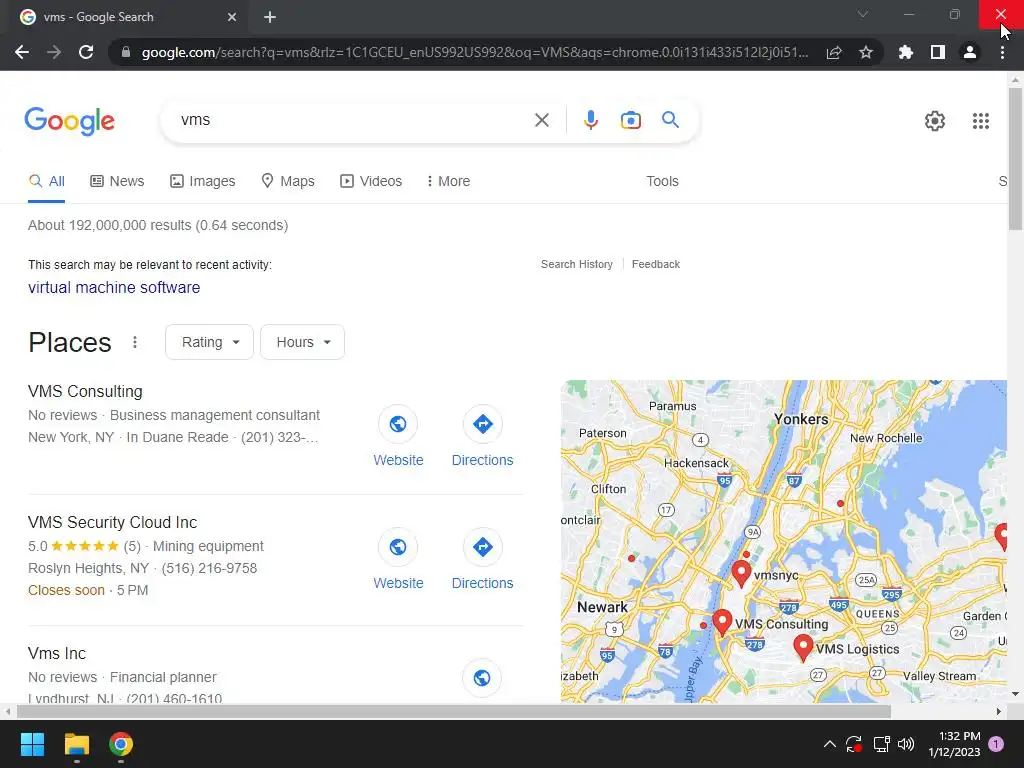This screenshot has width=1024, height=768.
Task: Open File Explorer from the taskbar
Action: tap(76, 744)
